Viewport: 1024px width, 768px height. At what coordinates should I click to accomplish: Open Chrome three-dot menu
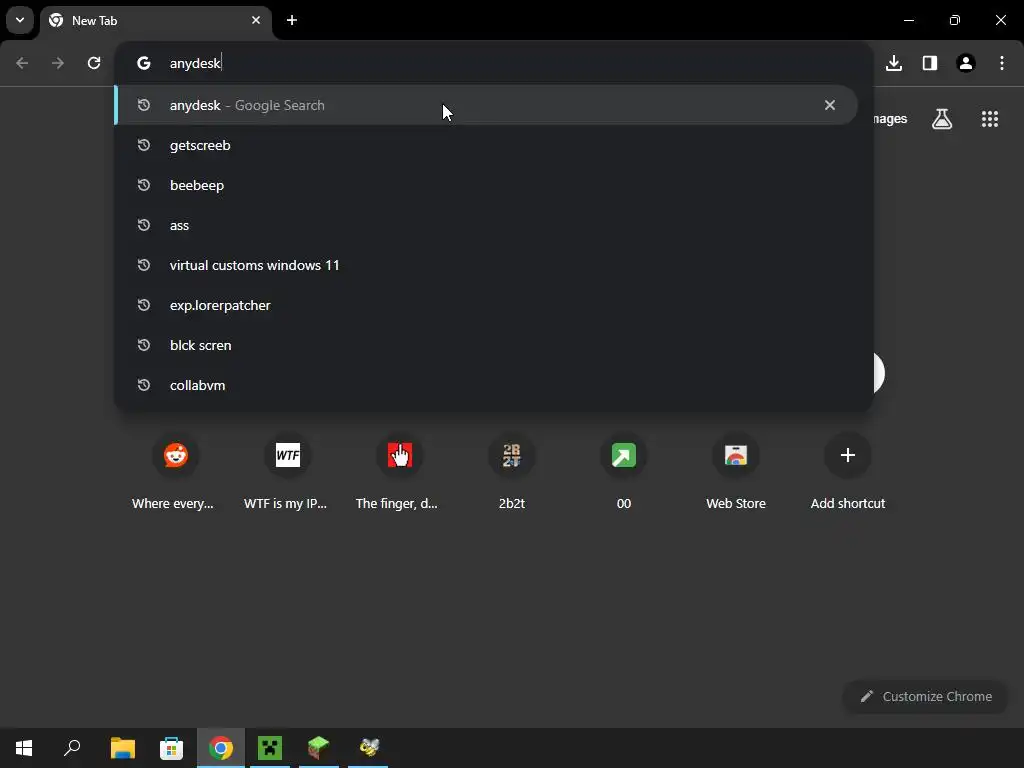tap(1002, 63)
